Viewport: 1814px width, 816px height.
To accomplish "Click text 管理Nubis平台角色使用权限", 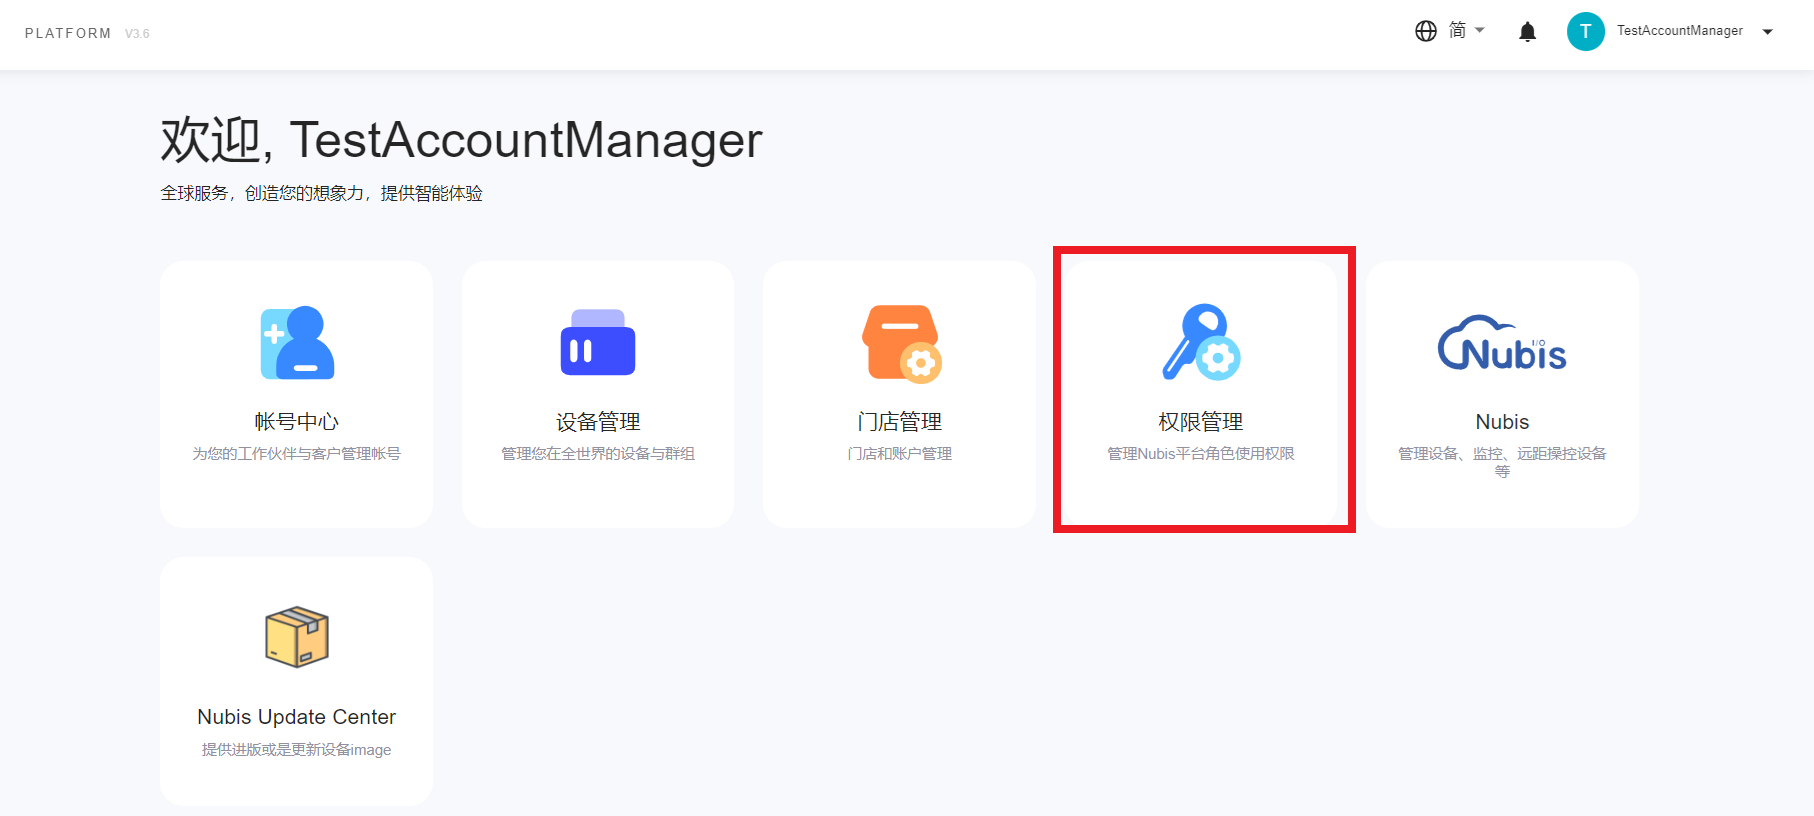I will pos(1201,454).
